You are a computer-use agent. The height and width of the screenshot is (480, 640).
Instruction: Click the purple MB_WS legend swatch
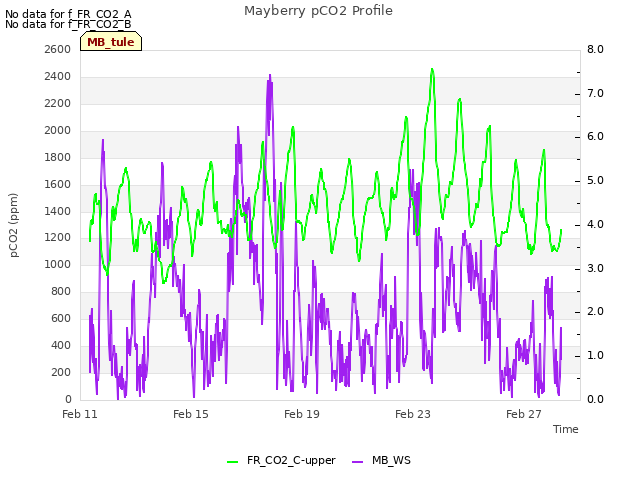pos(357,462)
